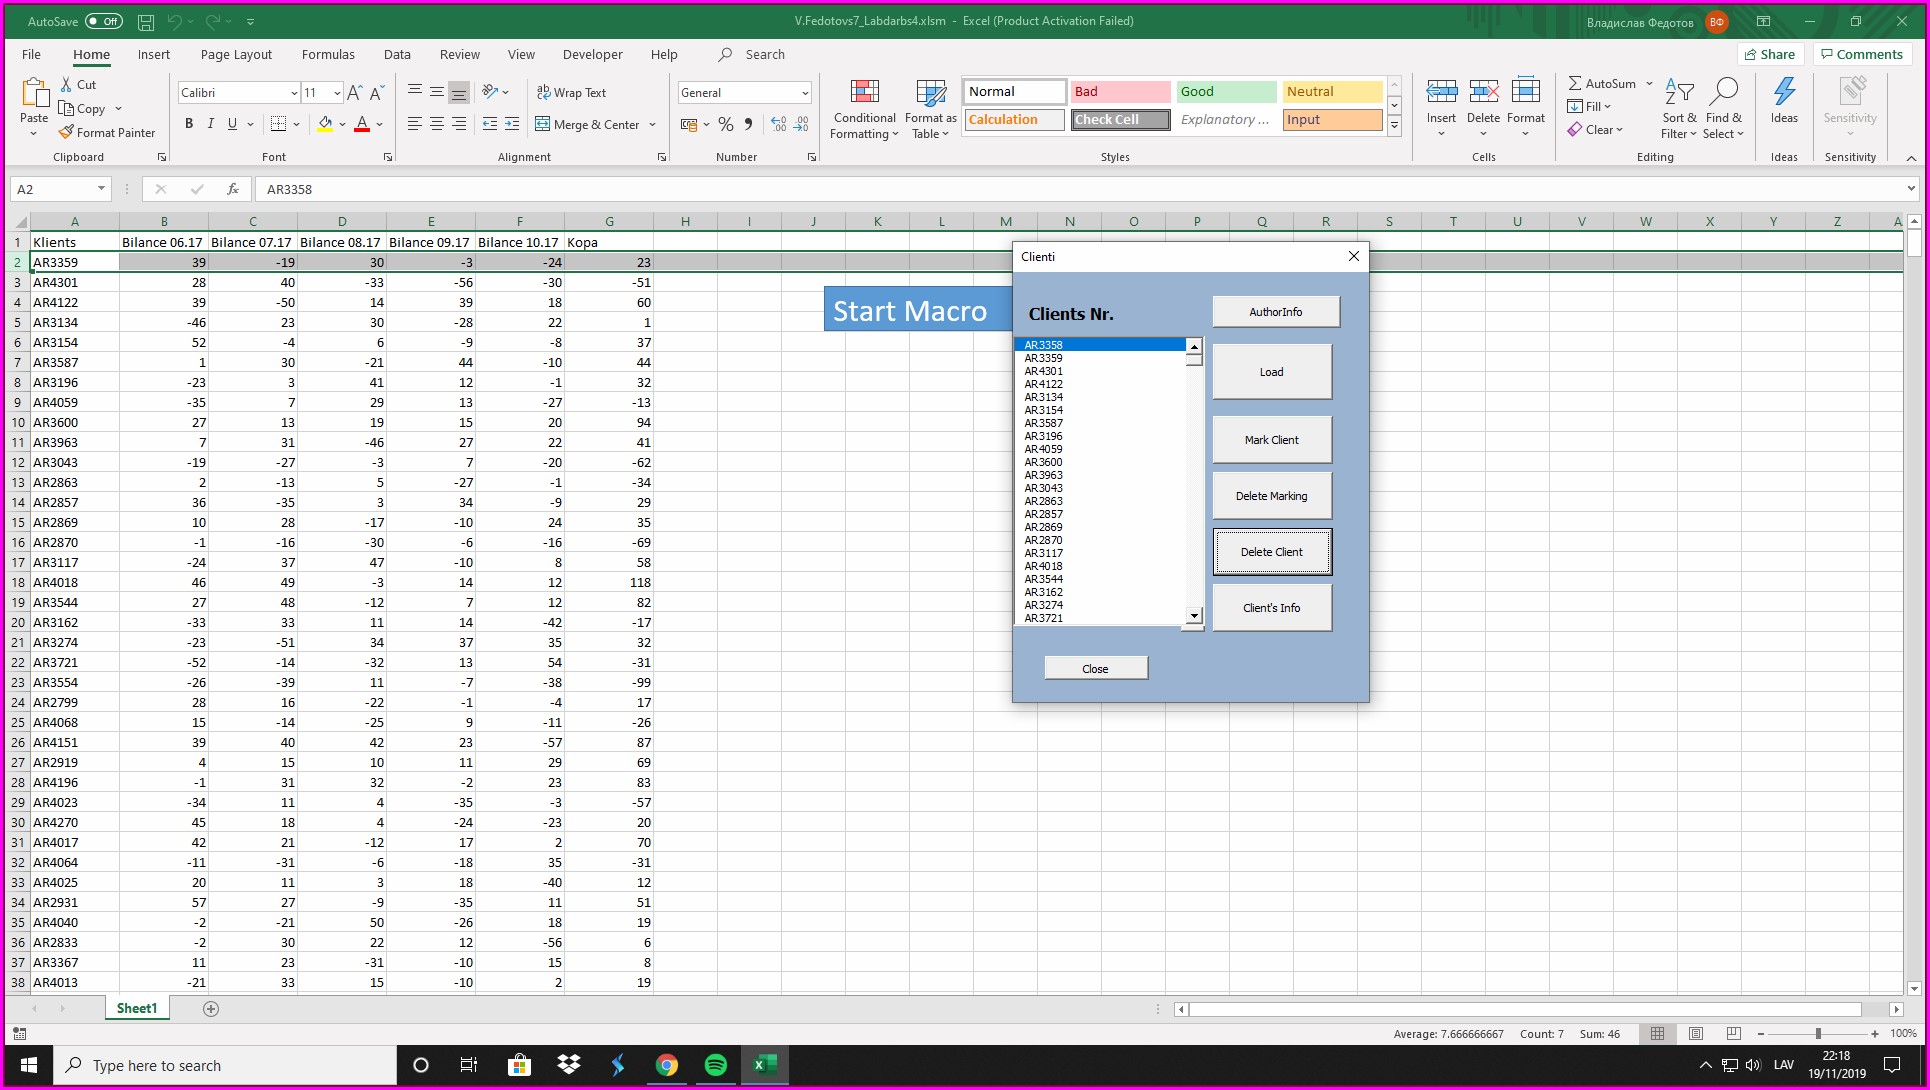Click the Paste icon

35,93
